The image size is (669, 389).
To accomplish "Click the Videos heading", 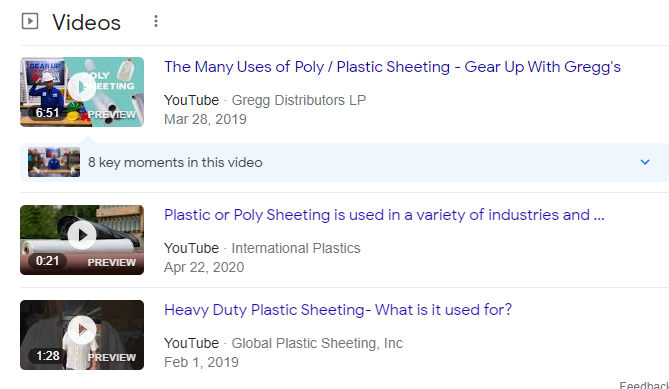I will pos(87,22).
